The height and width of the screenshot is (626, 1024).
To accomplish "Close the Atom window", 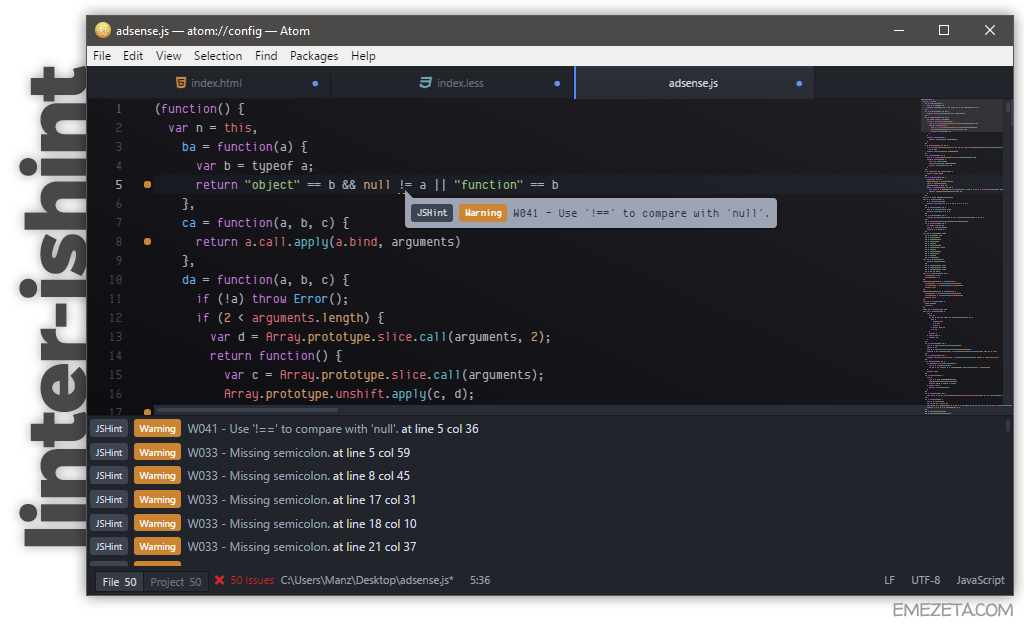I will point(990,30).
